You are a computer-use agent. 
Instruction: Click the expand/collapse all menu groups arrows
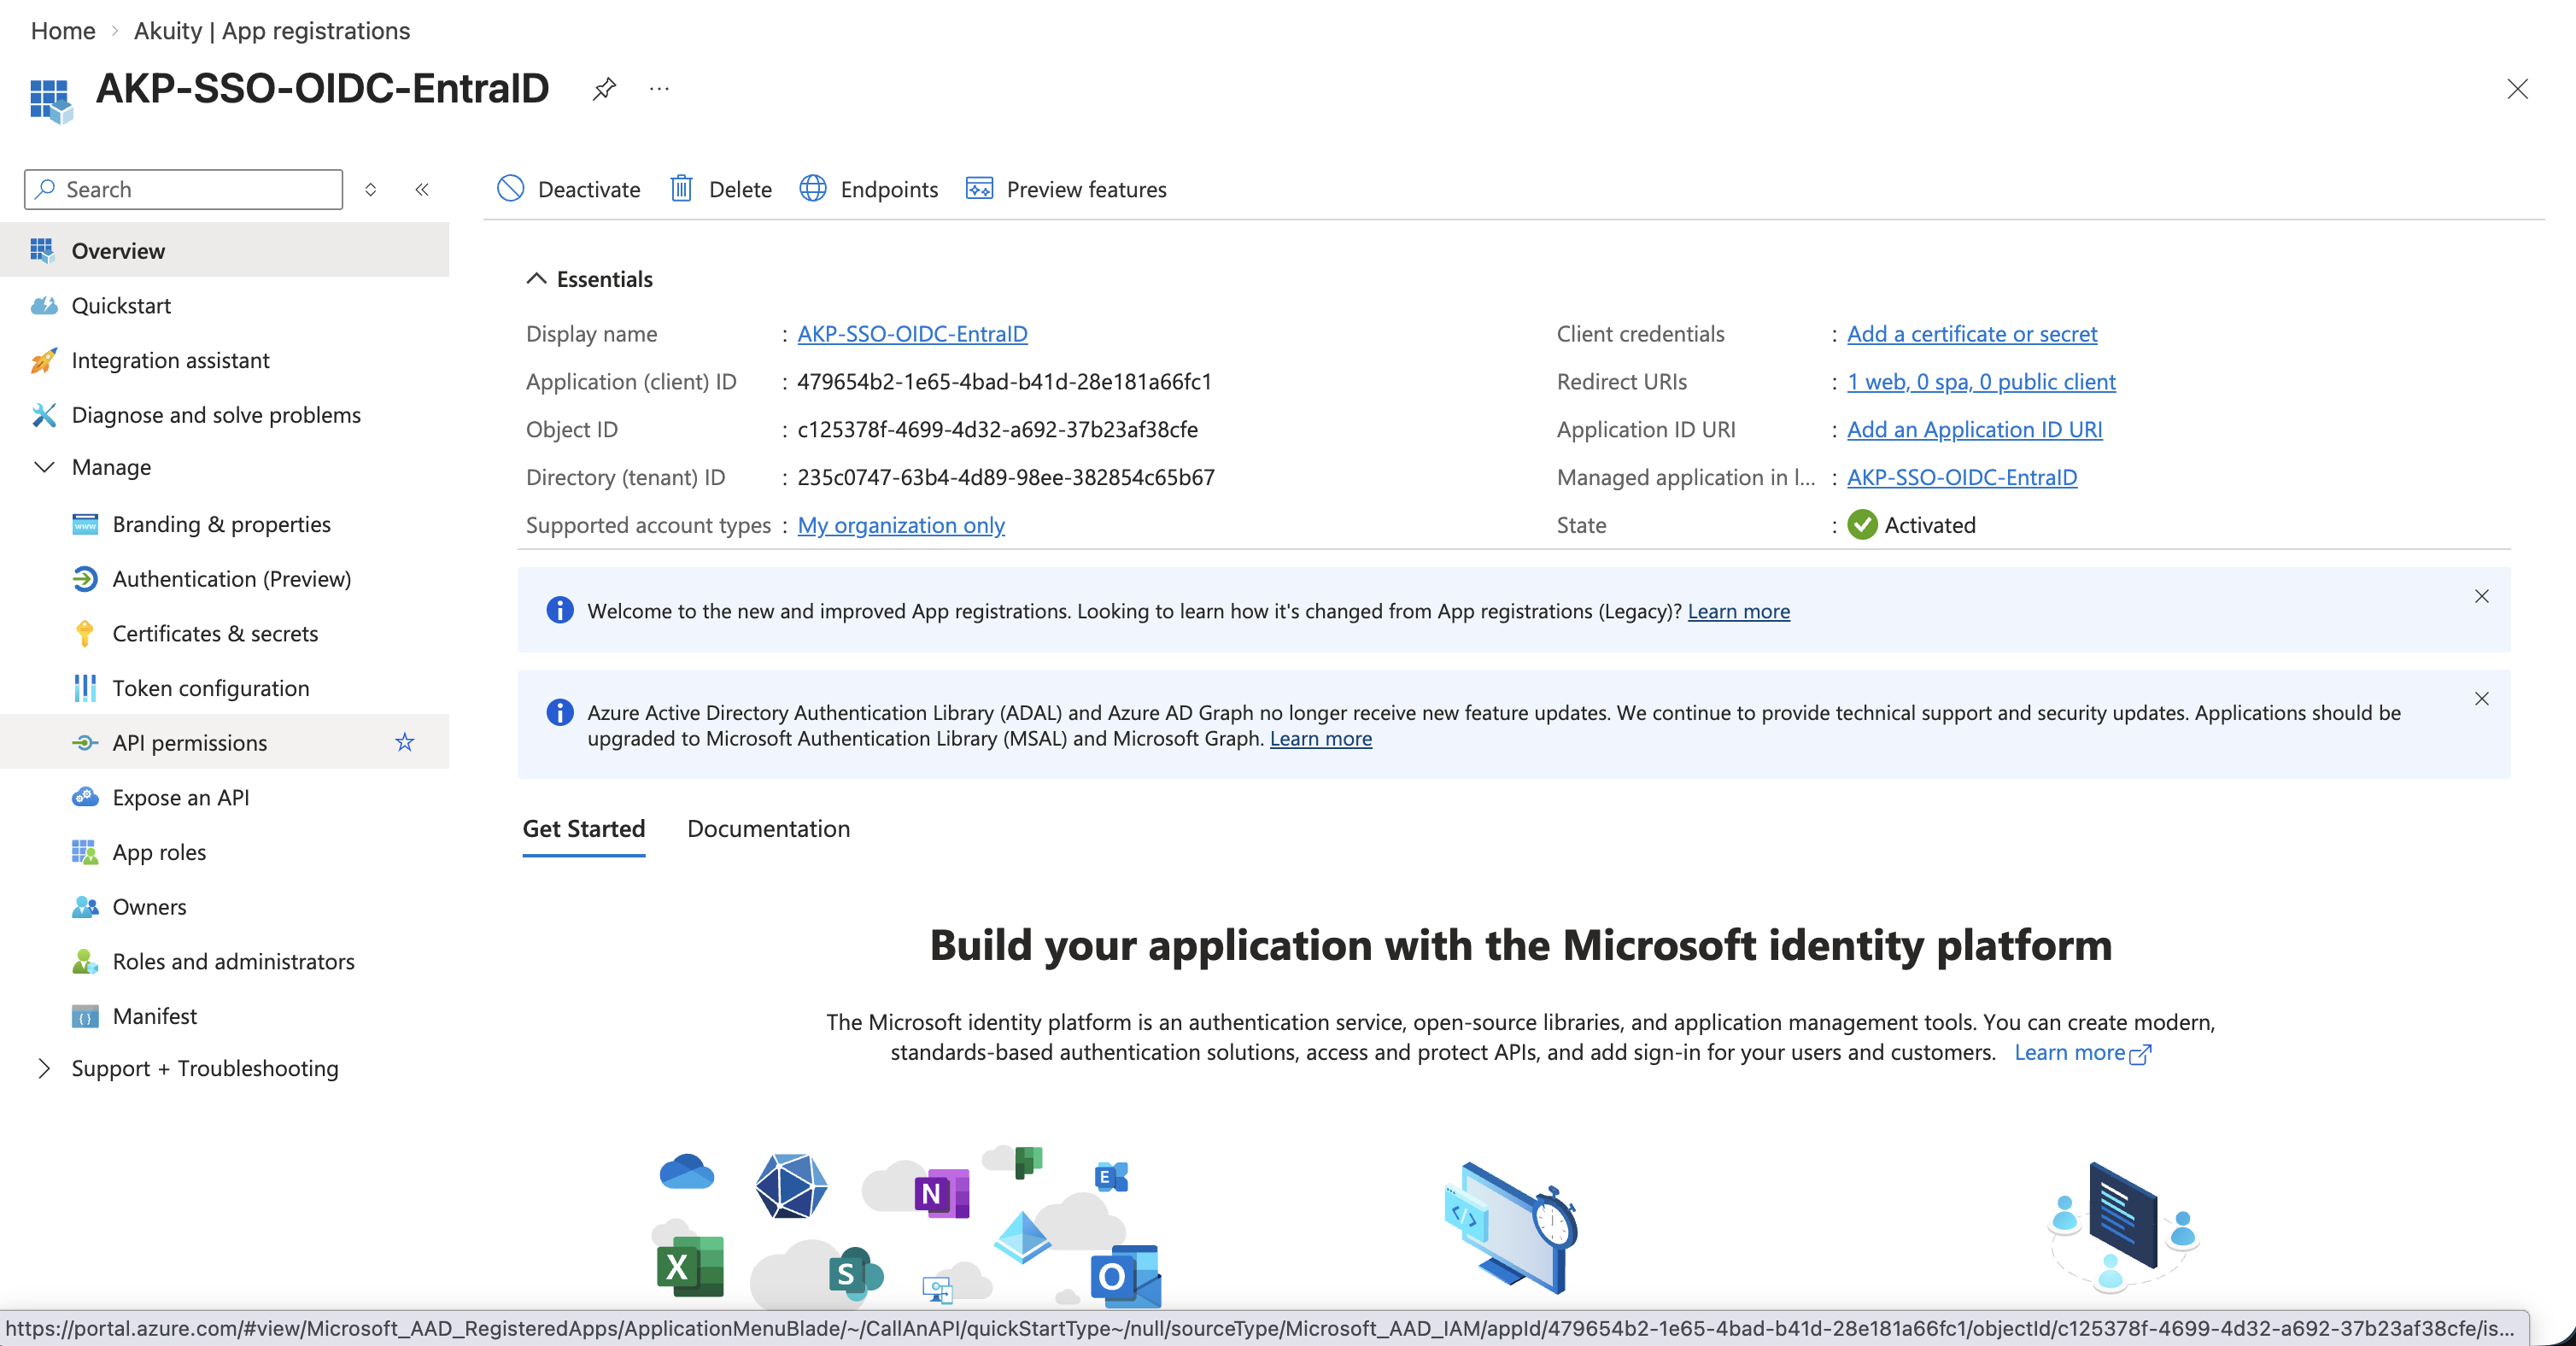370,189
